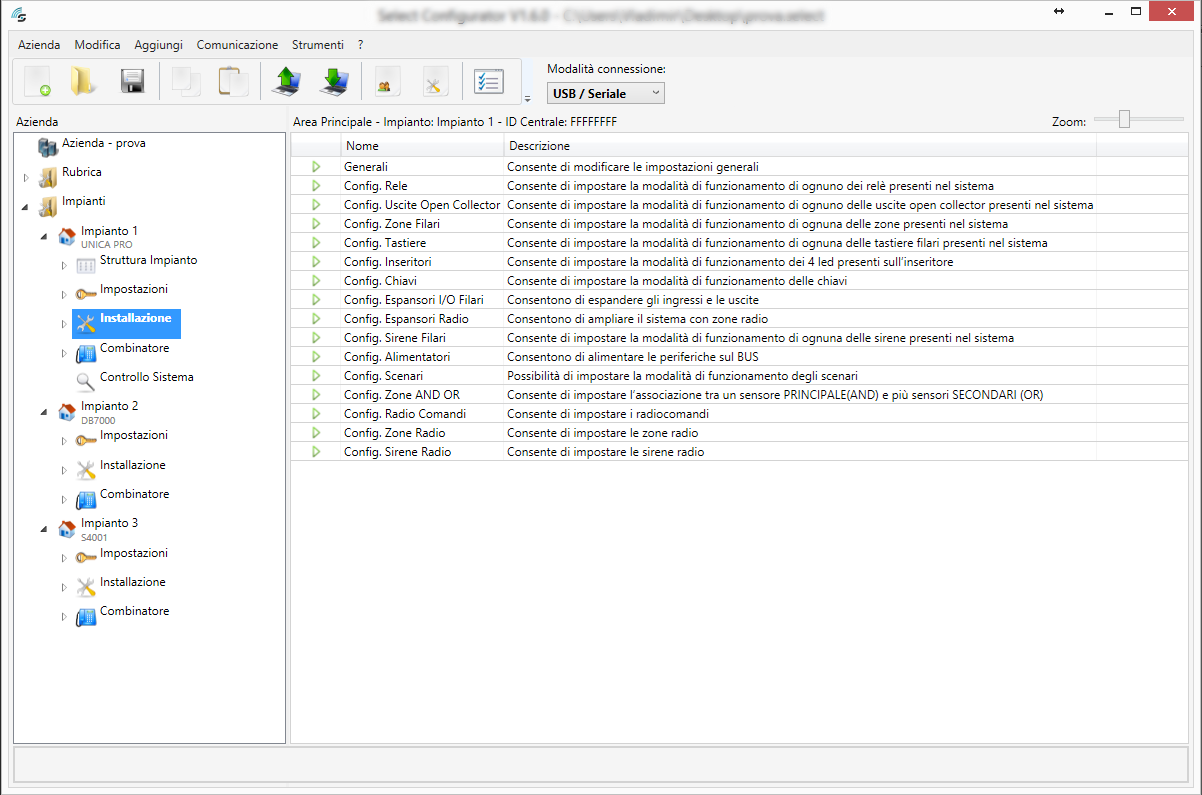This screenshot has width=1202, height=795.
Task: Open the Comunicazione menu
Action: [237, 45]
